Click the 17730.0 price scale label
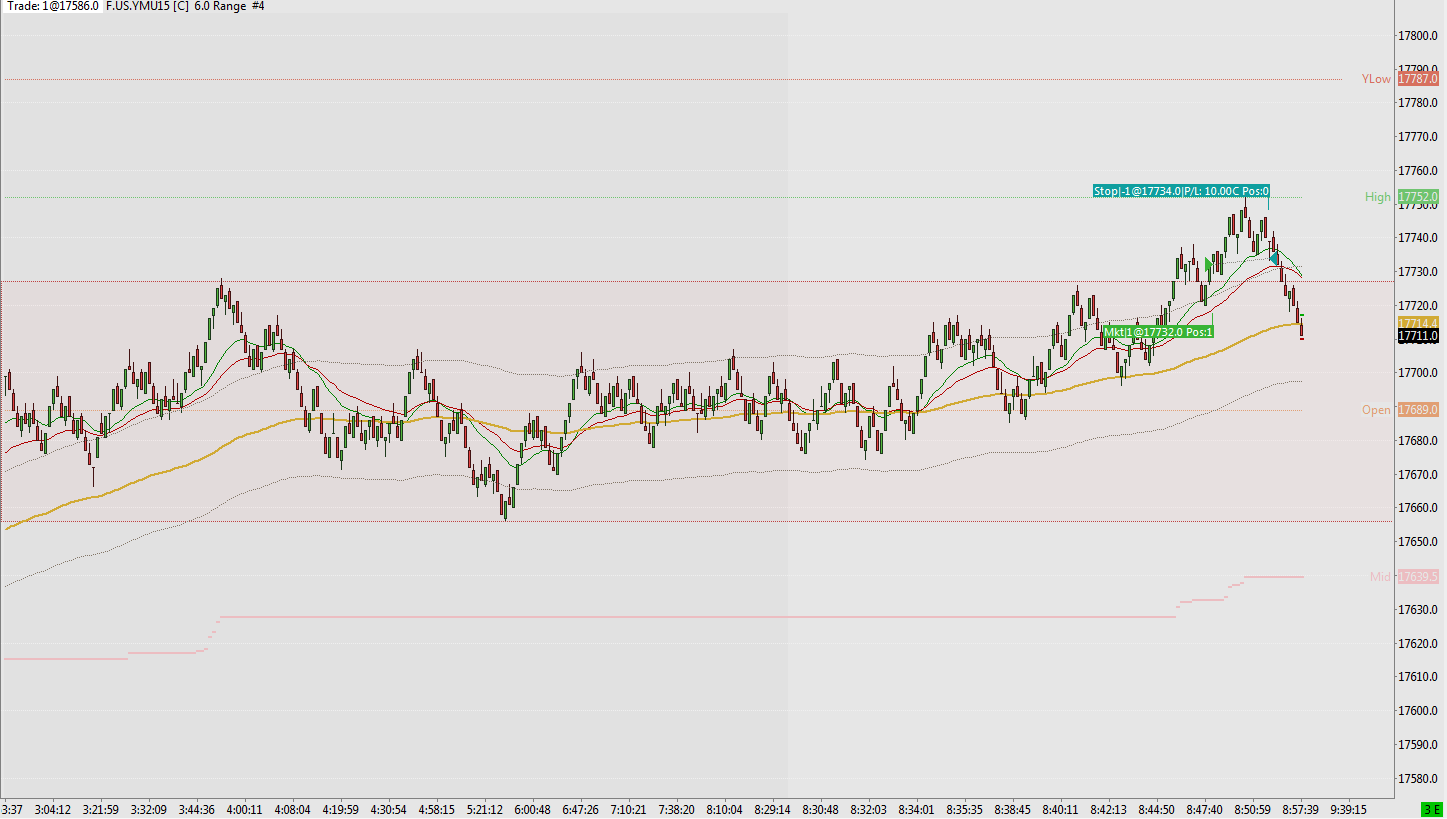 point(1419,272)
